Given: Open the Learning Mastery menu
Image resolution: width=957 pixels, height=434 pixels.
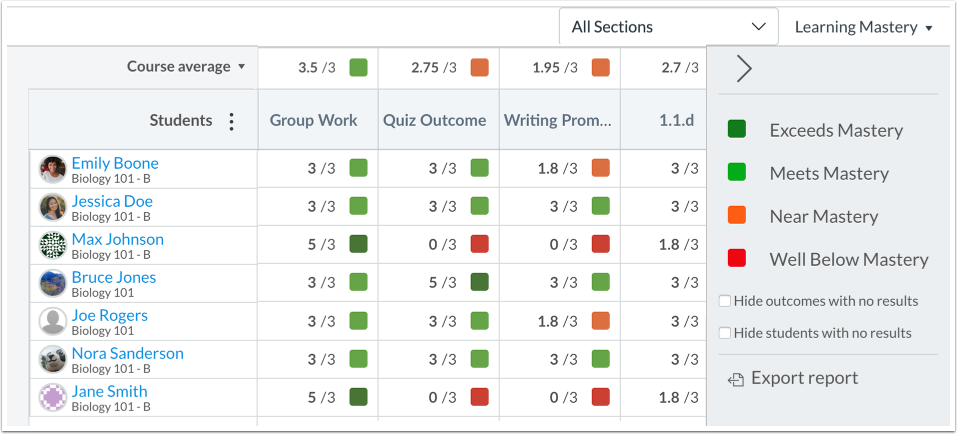Looking at the screenshot, I should point(863,27).
